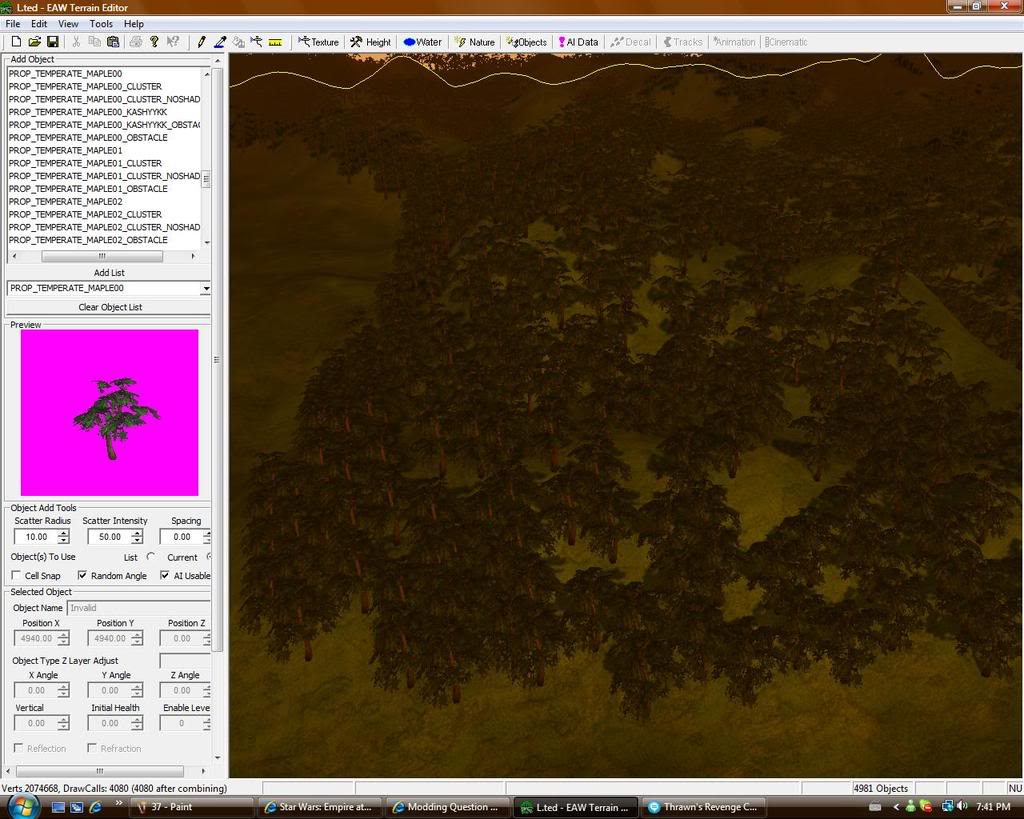The image size is (1024, 819).
Task: Switch to Nature editing mode
Action: coord(475,42)
